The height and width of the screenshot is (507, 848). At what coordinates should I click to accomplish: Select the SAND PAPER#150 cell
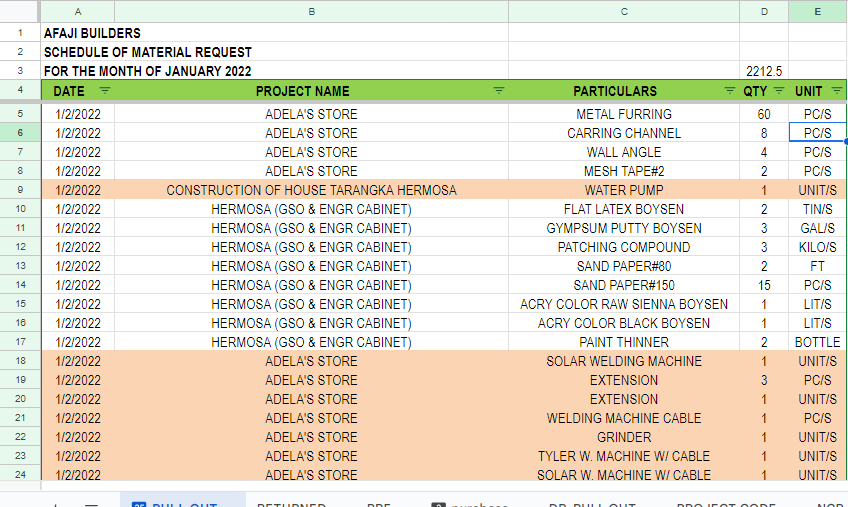(624, 285)
